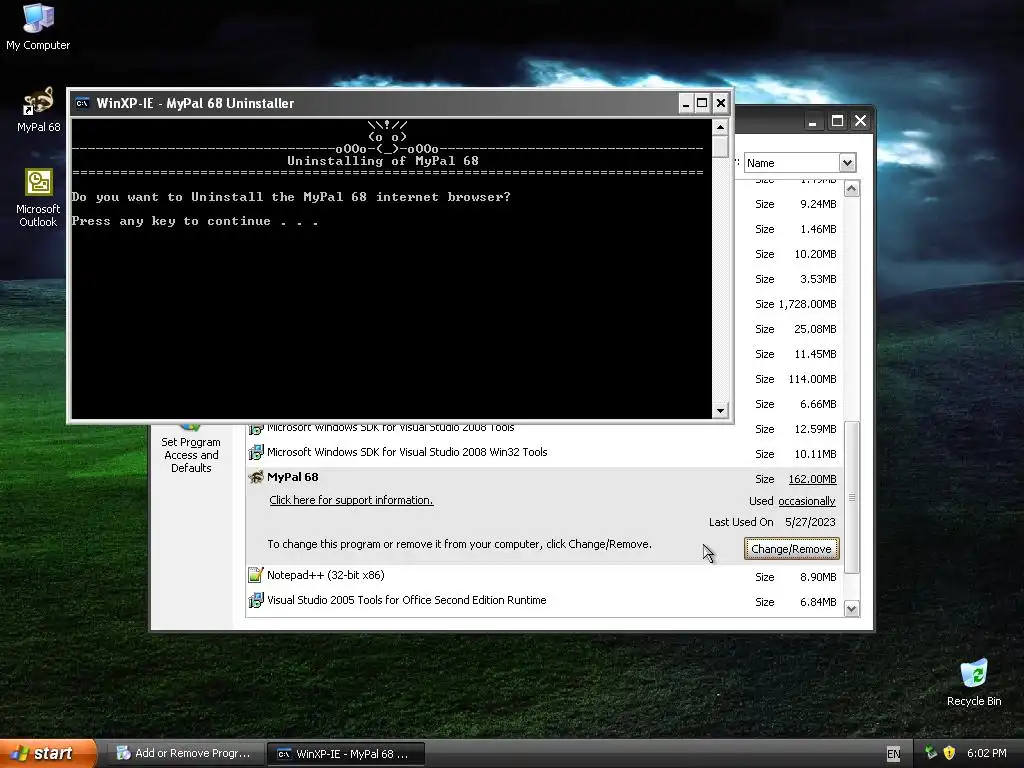Screen dimensions: 1024x768
Task: Close the Add or Remove Programs window
Action: [861, 121]
